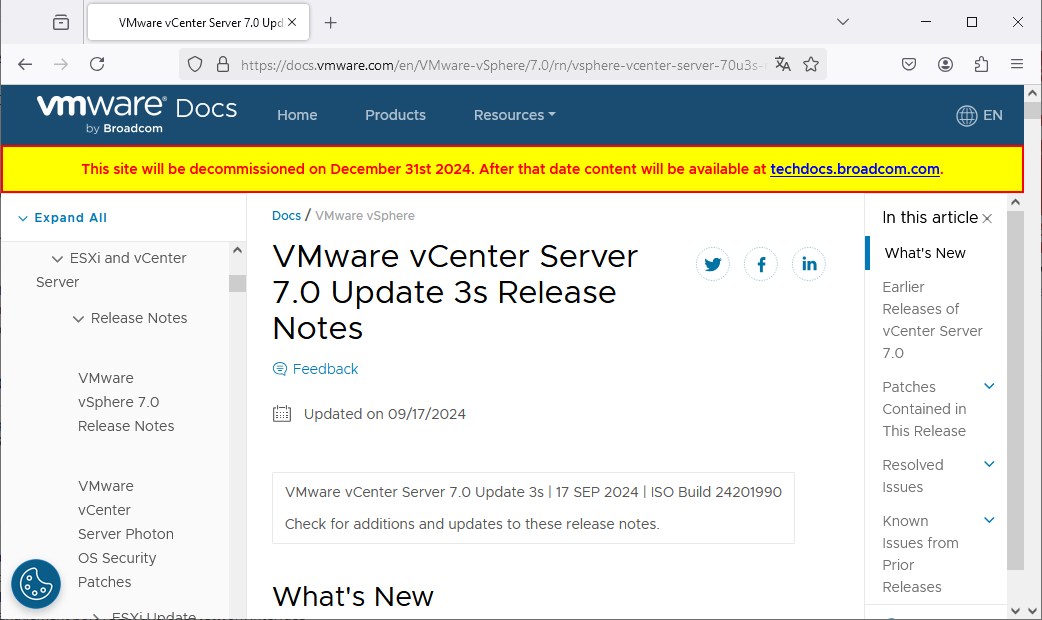Open the Firefox account menu
1042x620 pixels.
point(945,64)
